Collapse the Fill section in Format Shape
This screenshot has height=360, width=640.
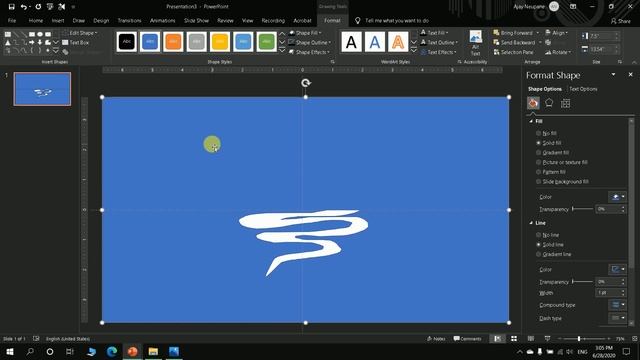531,121
